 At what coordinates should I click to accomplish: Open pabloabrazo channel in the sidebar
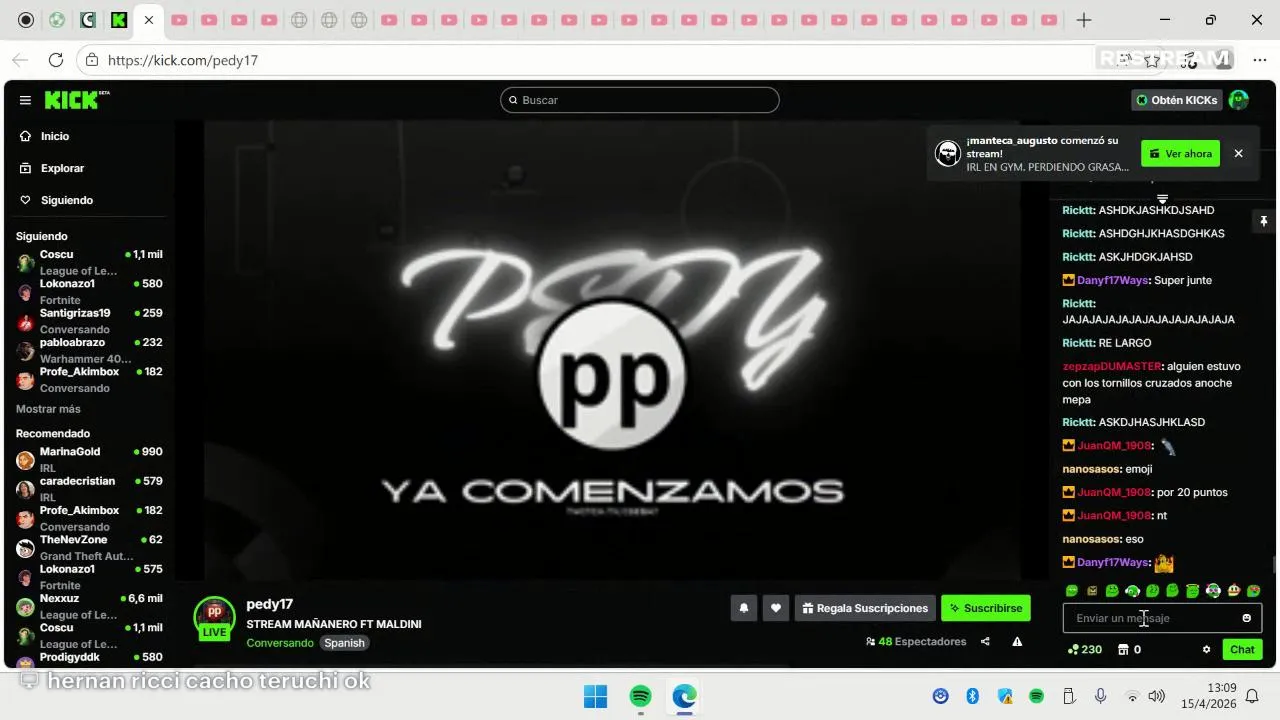(89, 350)
